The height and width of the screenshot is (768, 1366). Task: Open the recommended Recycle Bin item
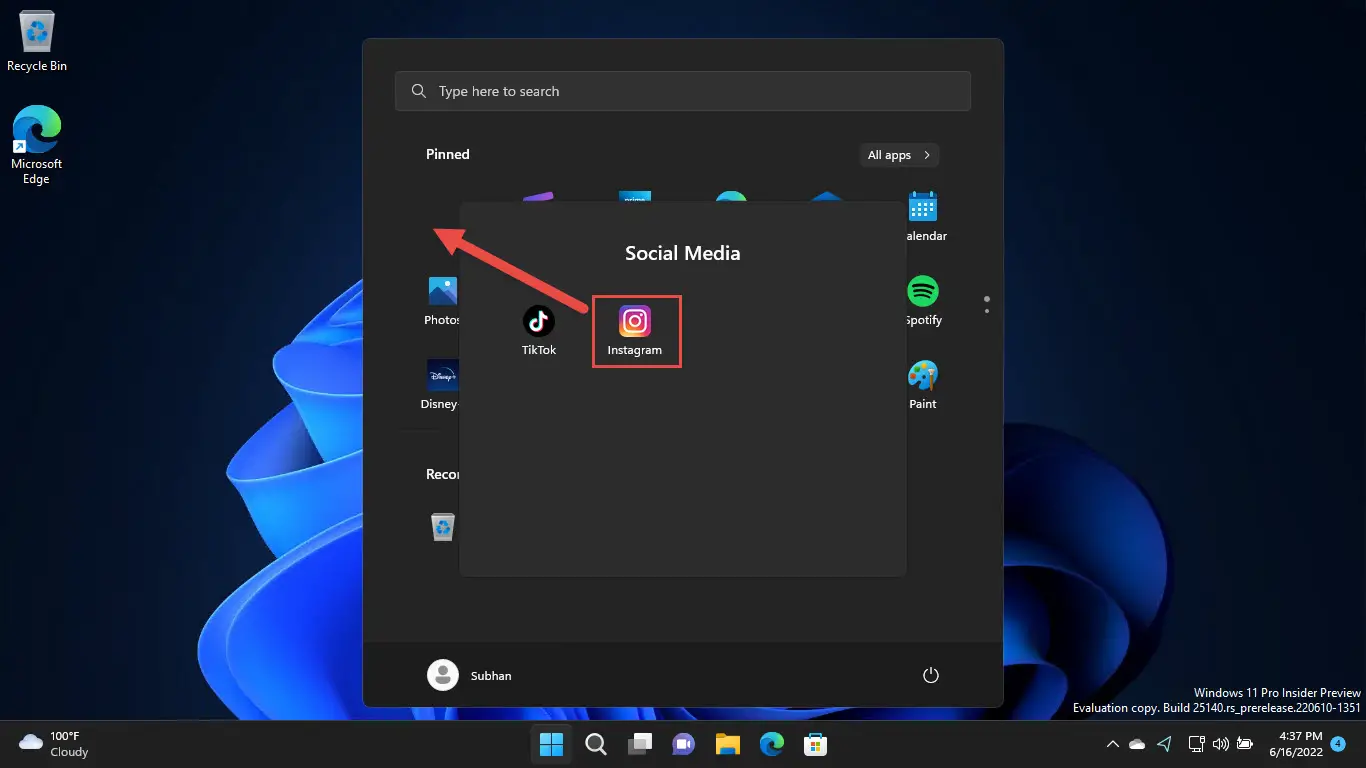(443, 527)
